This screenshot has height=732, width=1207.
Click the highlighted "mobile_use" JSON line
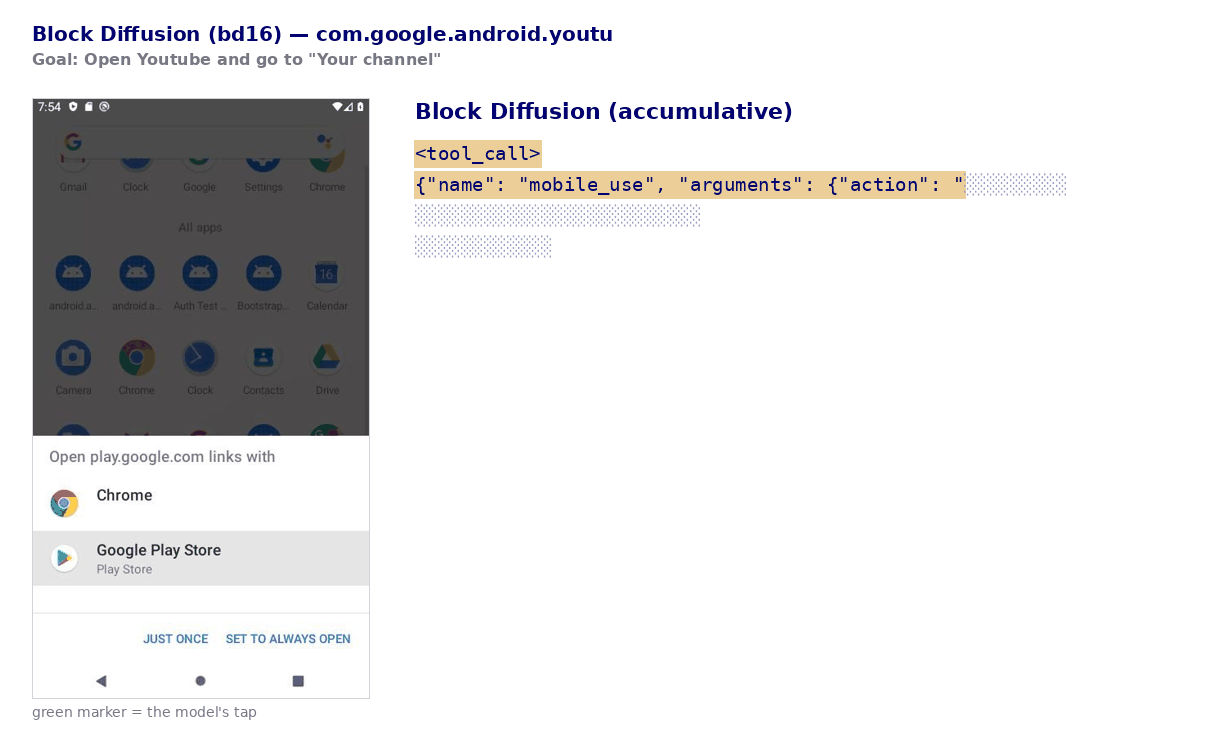coord(690,185)
